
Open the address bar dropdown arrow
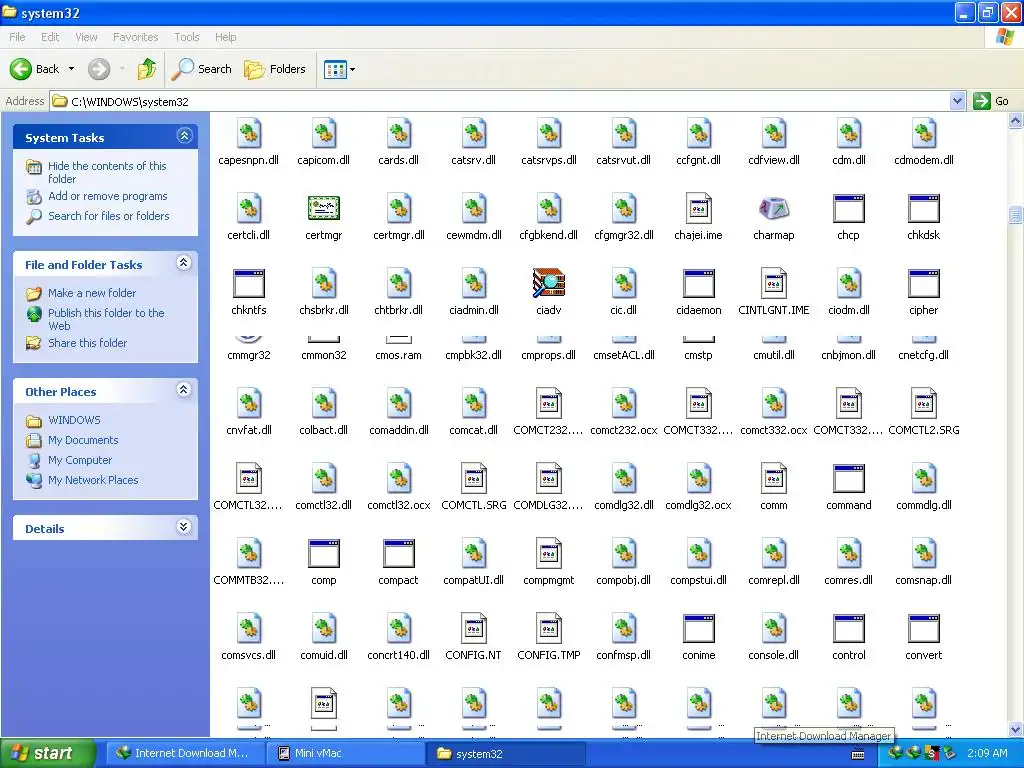[x=957, y=101]
